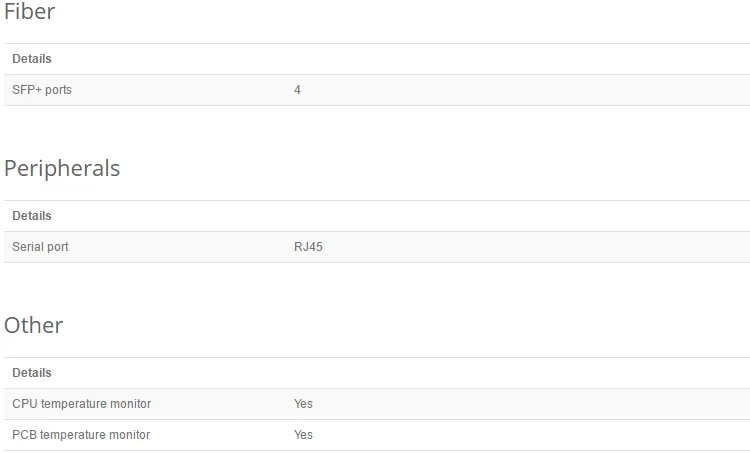Click Details header under Fiber
The width and height of the screenshot is (750, 453).
click(x=32, y=59)
